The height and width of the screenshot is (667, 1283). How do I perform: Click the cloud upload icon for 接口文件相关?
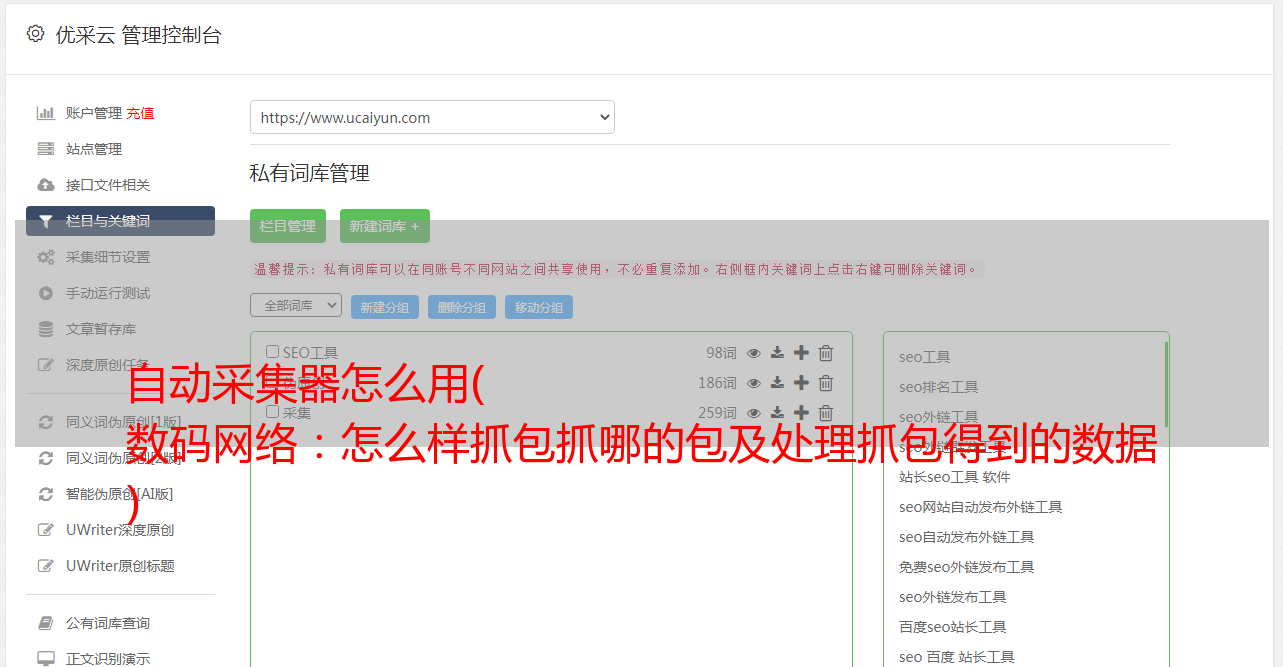point(45,185)
